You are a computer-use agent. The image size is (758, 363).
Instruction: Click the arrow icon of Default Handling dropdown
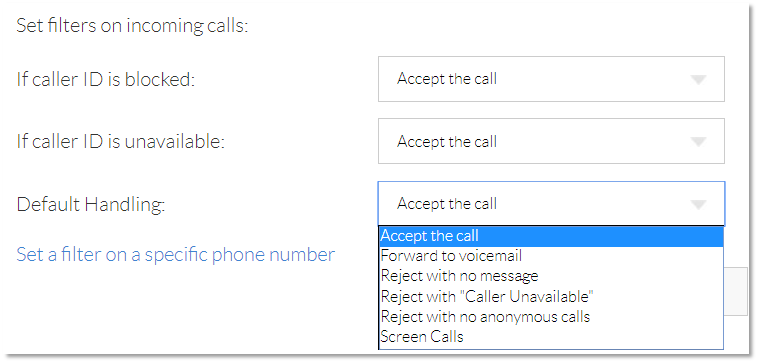[x=699, y=204]
